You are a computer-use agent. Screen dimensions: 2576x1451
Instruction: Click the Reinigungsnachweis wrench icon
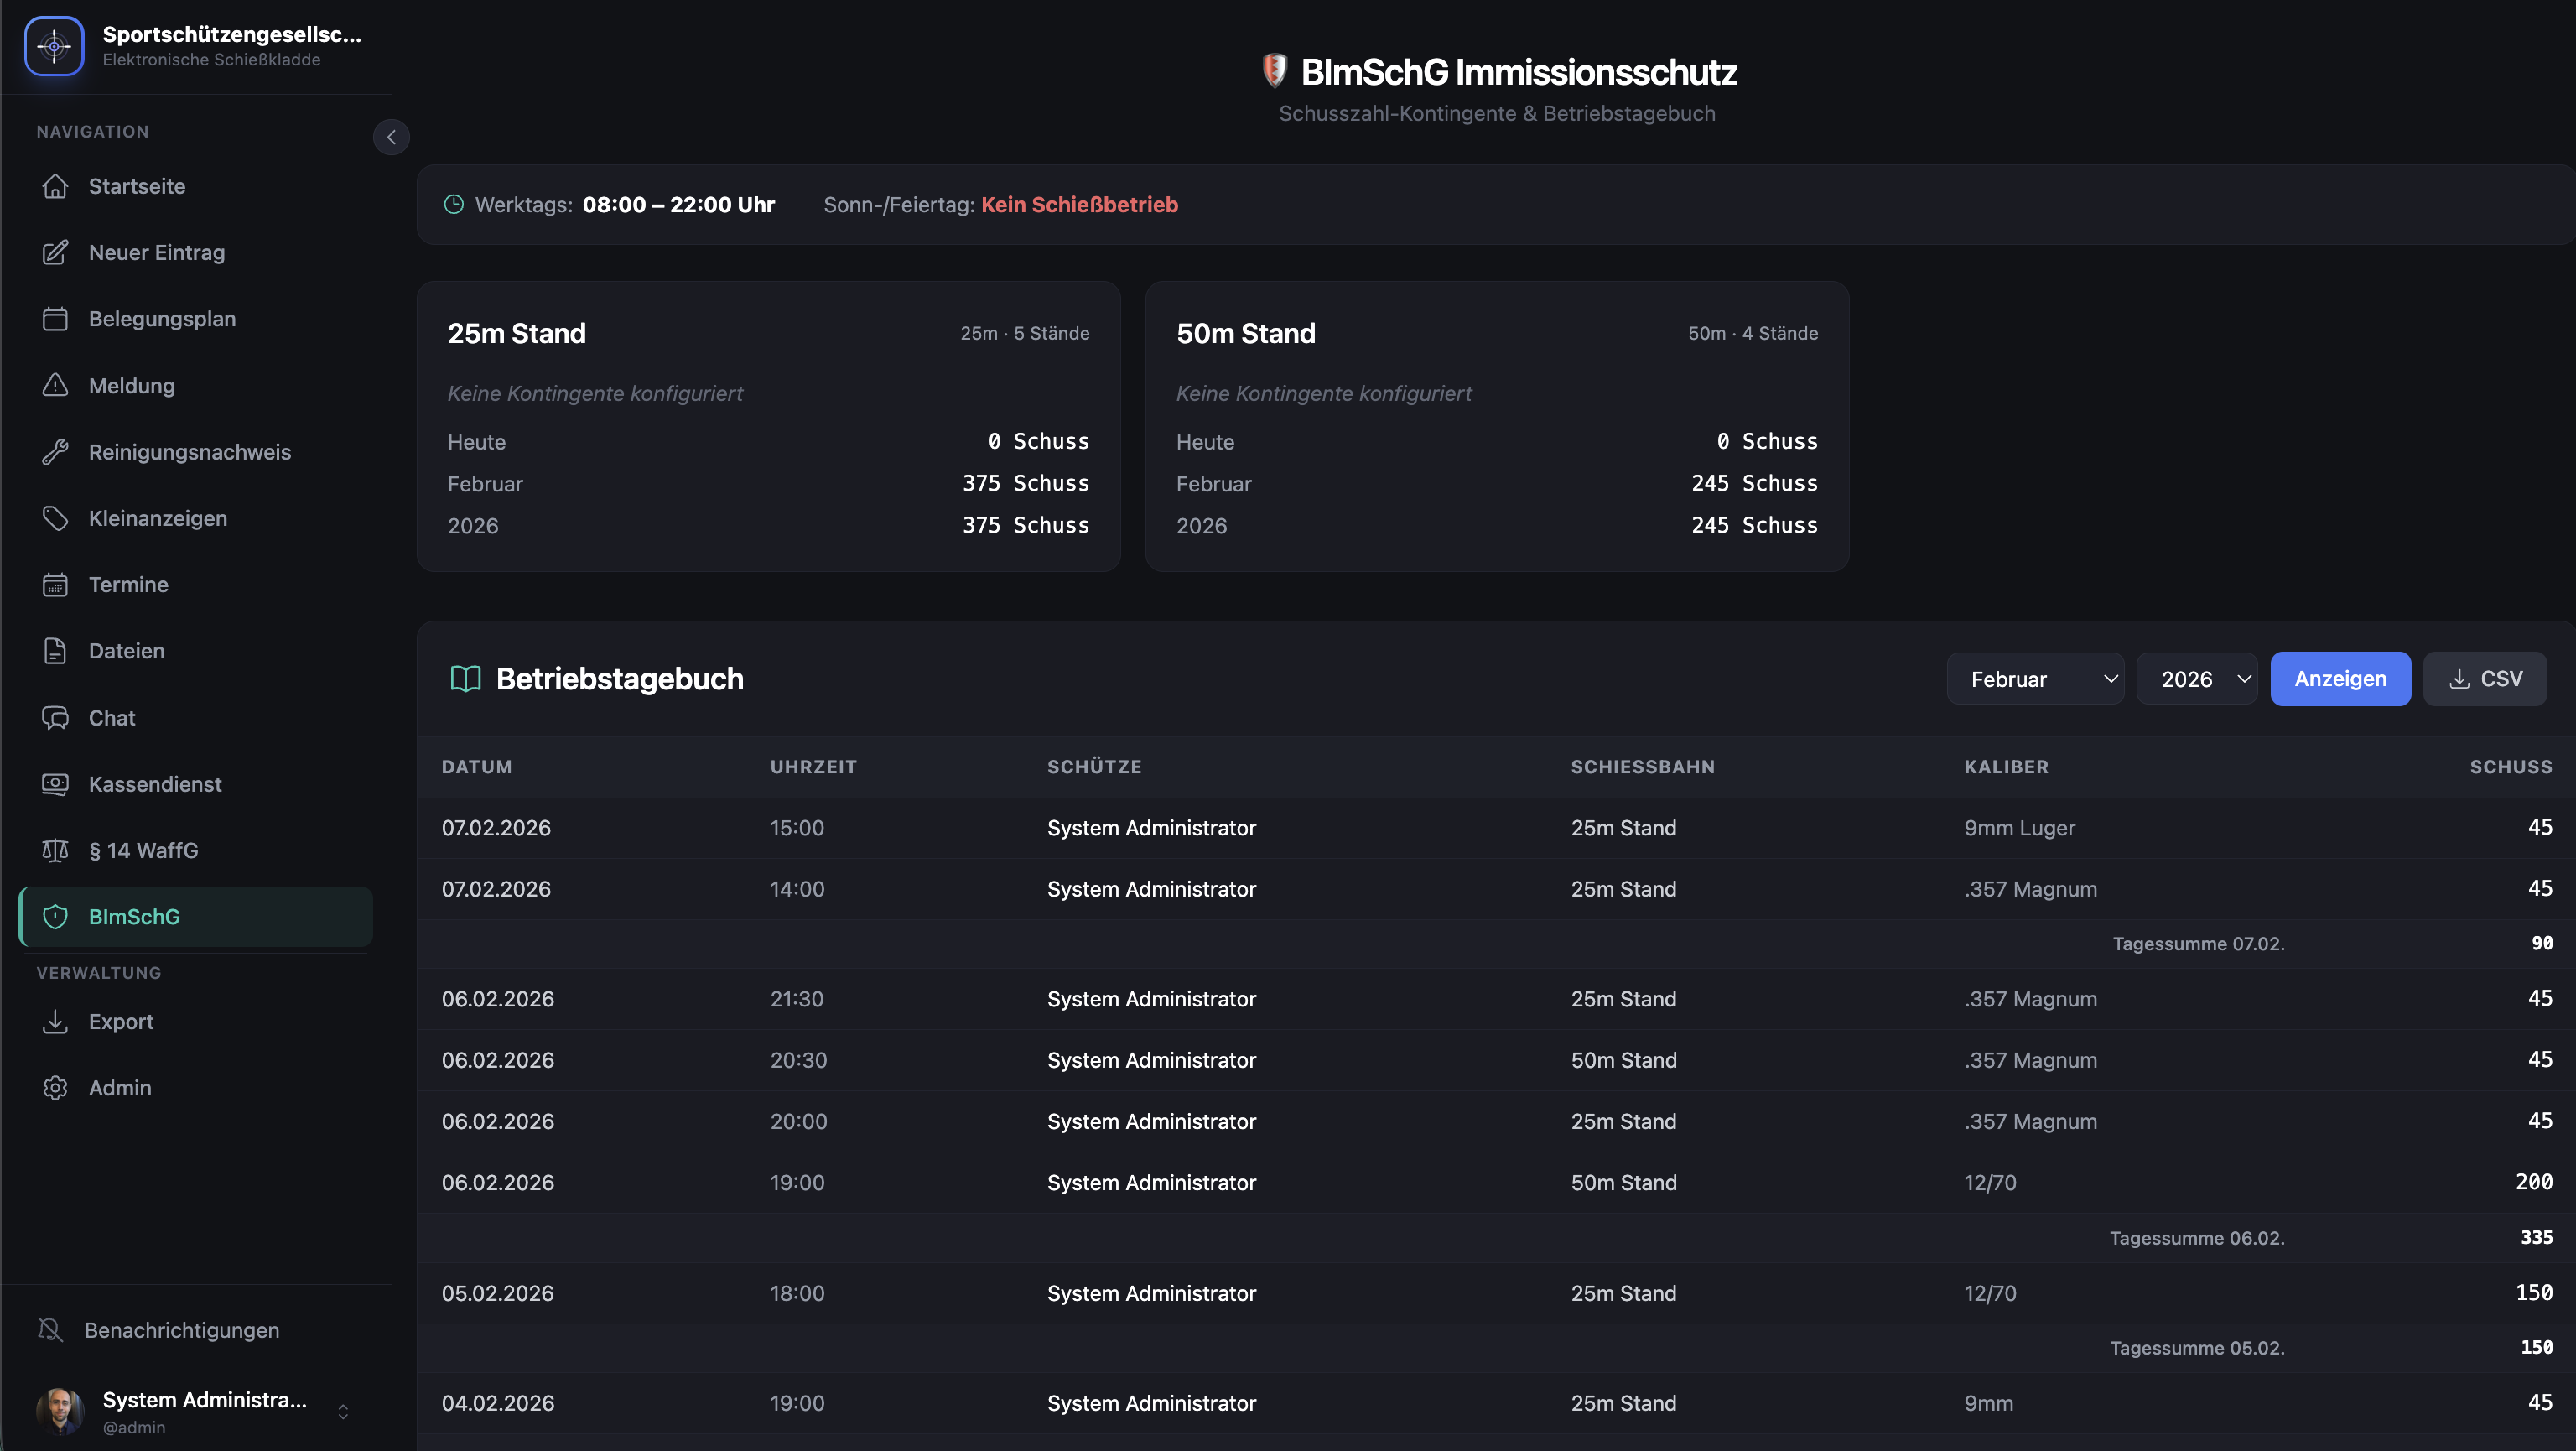coord(55,452)
